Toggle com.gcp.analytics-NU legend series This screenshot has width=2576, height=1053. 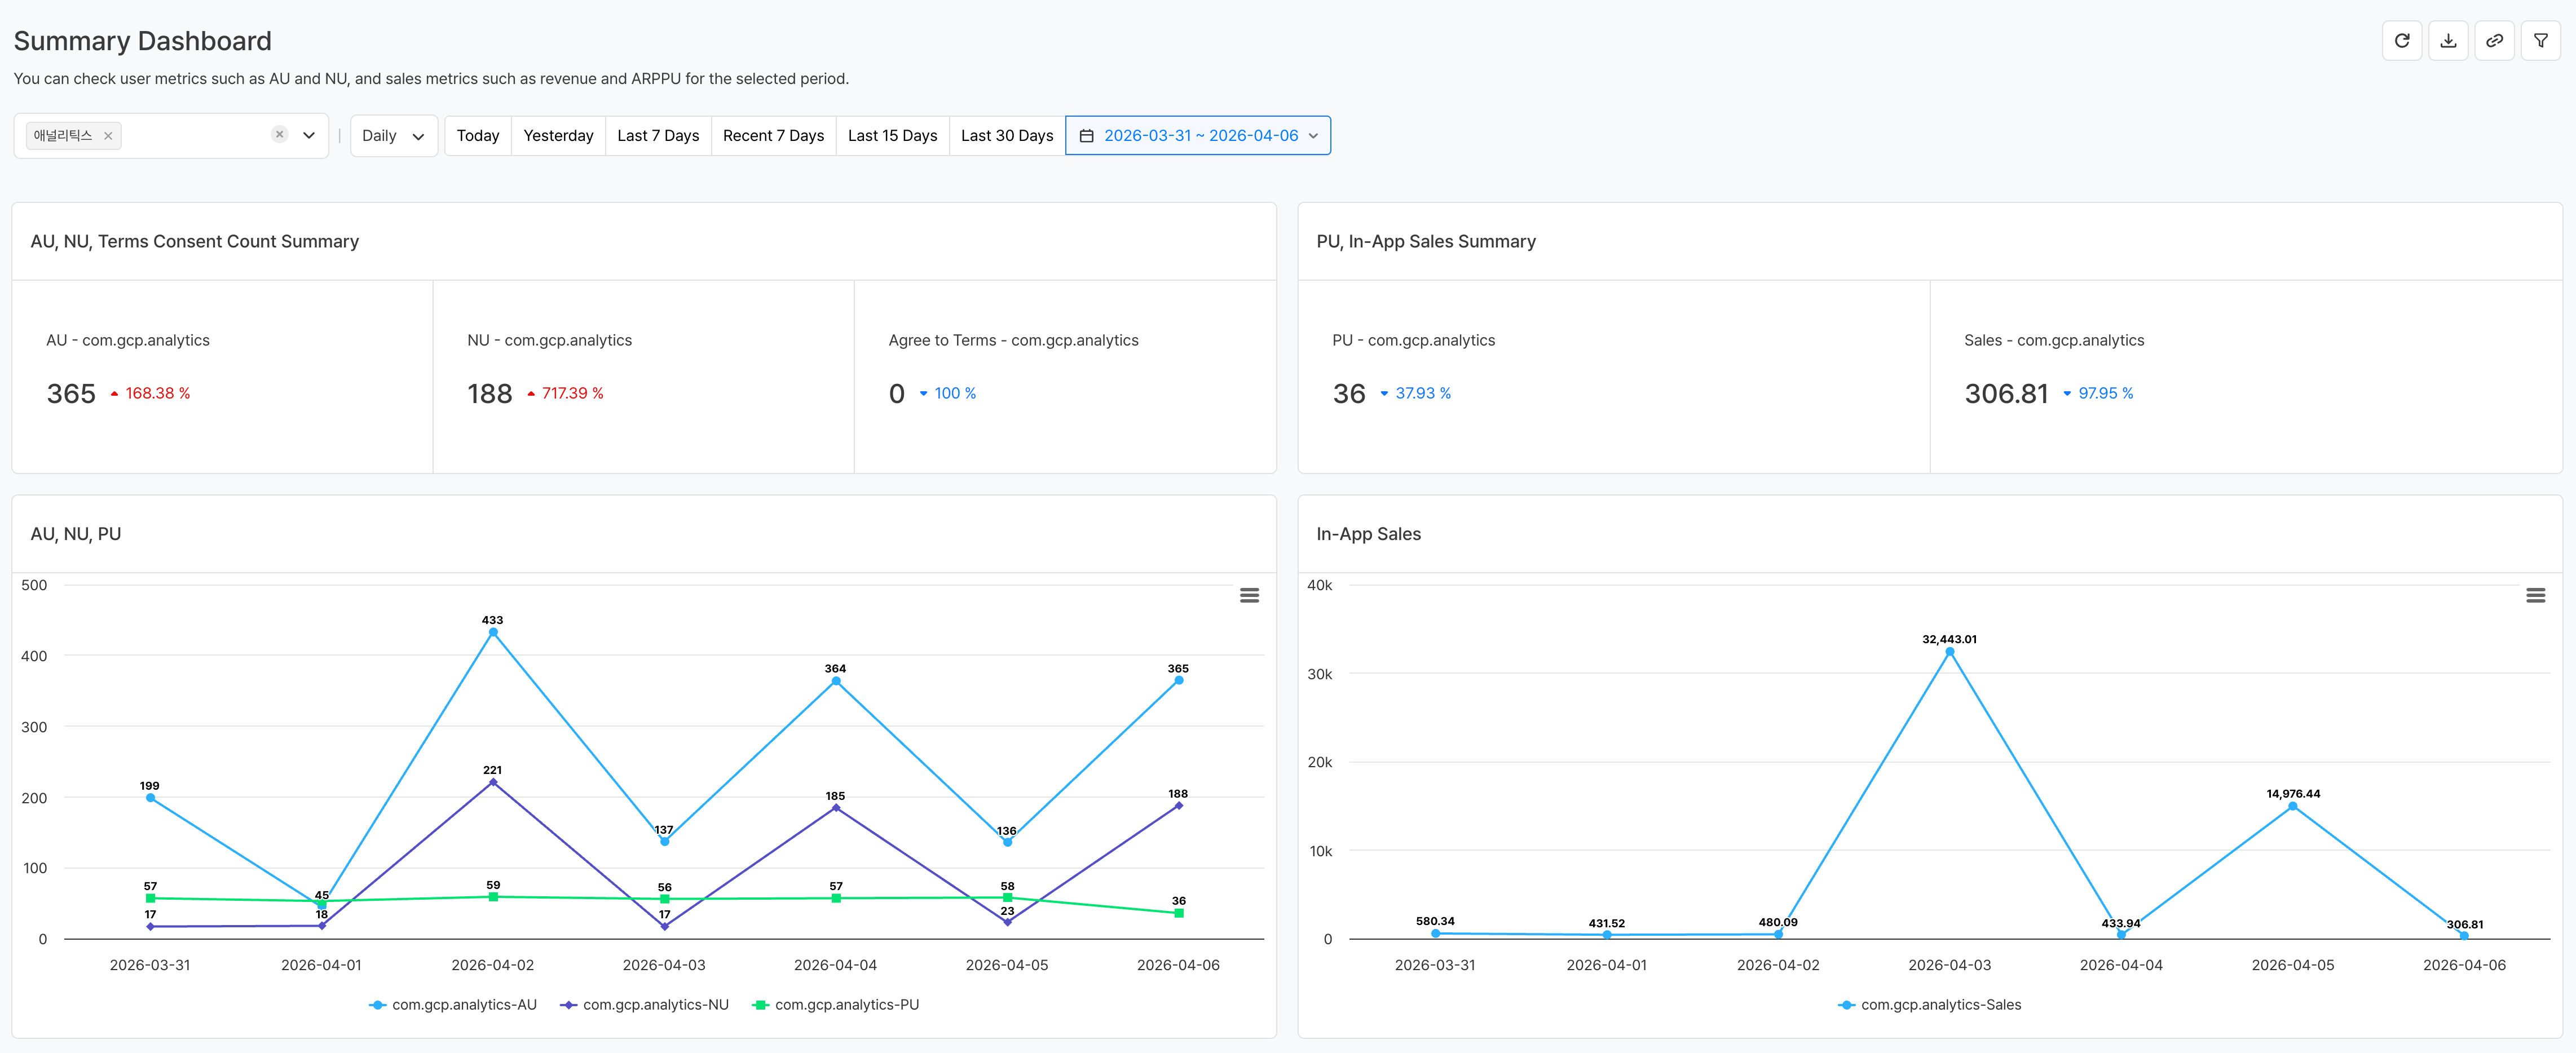(x=655, y=1004)
